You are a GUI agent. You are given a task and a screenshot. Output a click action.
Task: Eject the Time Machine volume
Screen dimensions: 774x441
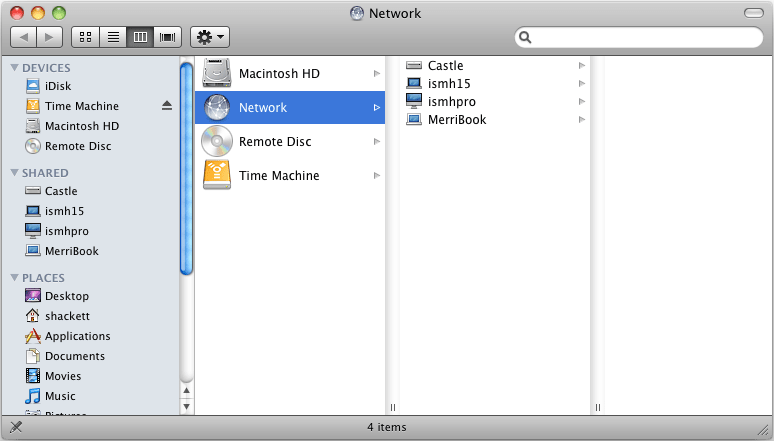[167, 106]
